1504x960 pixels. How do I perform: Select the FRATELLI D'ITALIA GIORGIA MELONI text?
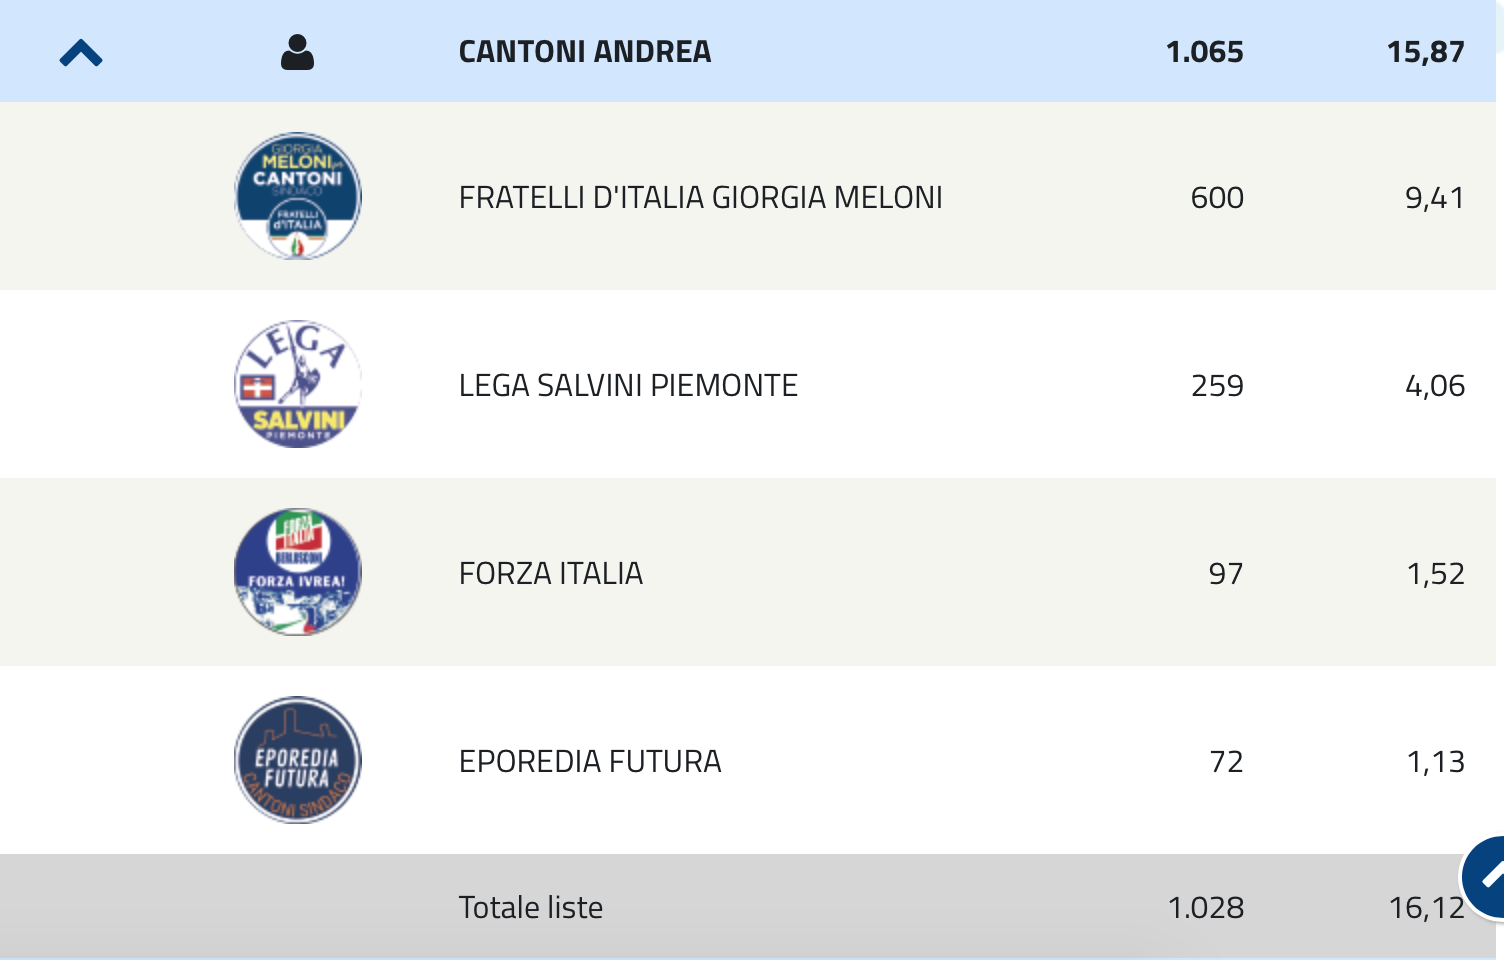[x=700, y=198]
